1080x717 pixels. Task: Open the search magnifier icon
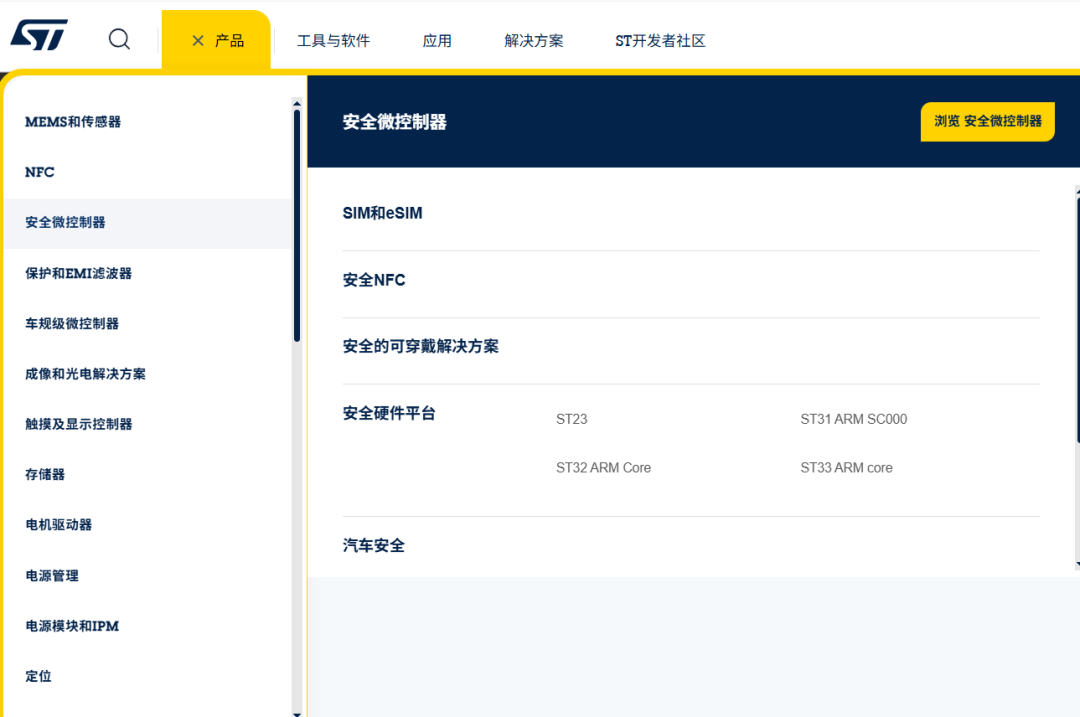point(119,39)
